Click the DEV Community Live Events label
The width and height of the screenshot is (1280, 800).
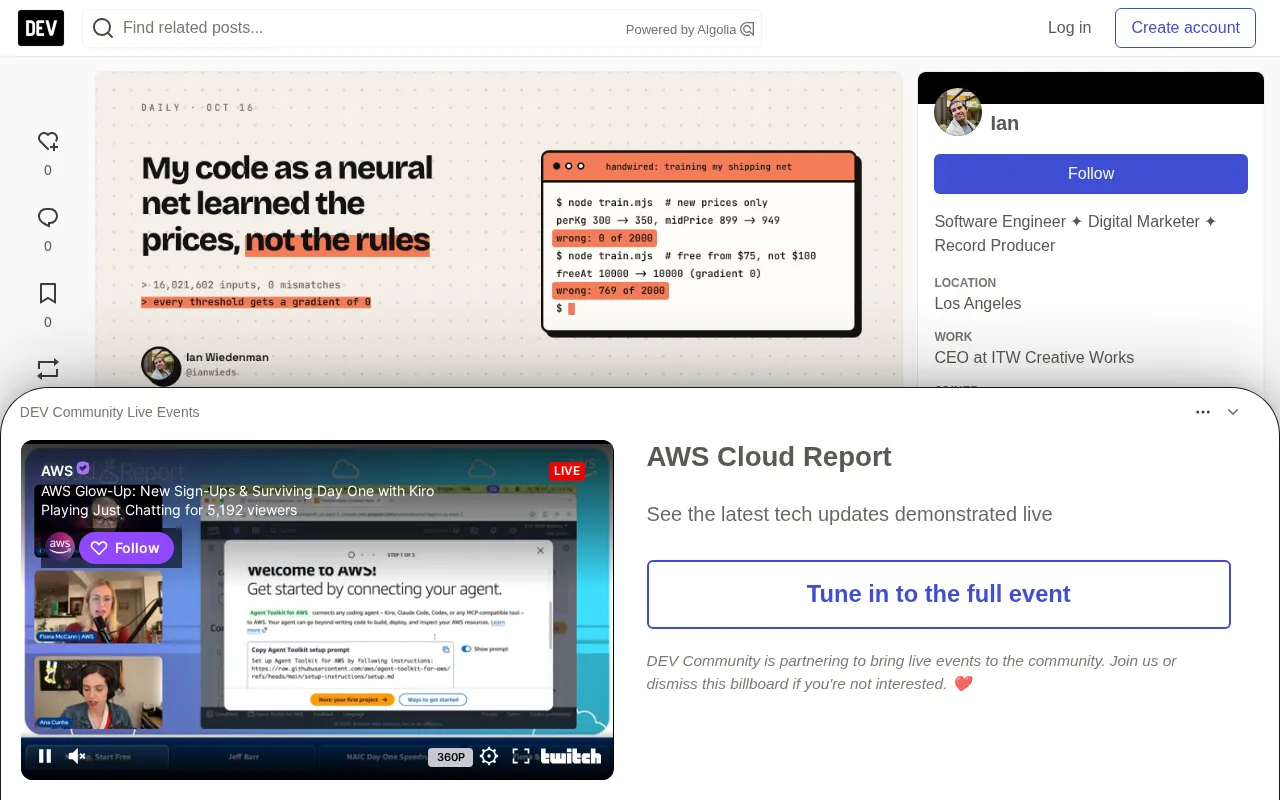pyautogui.click(x=110, y=412)
